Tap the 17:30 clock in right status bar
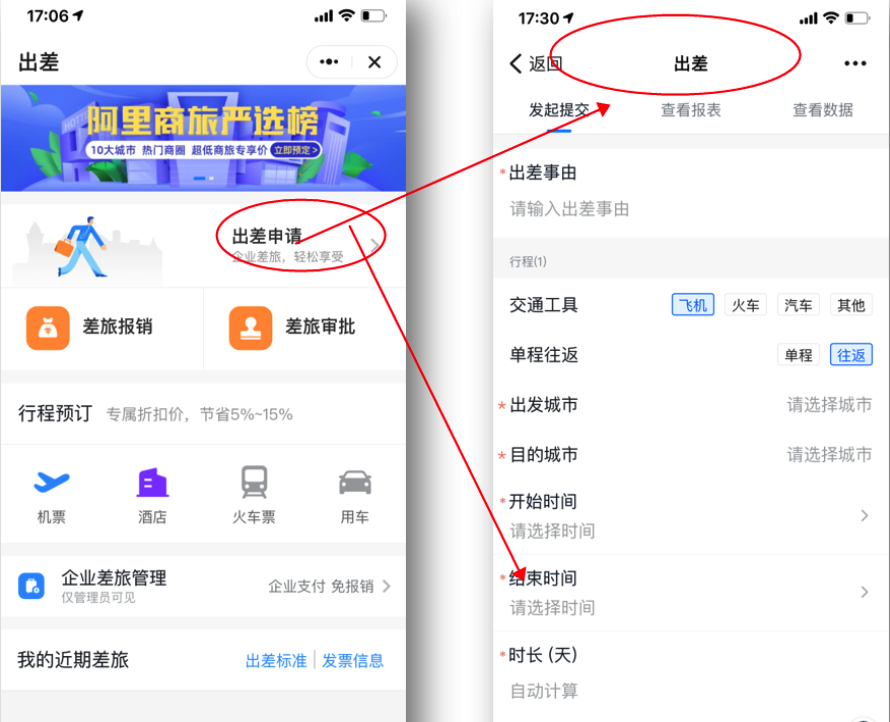Viewport: 890px width, 722px height. tap(538, 19)
